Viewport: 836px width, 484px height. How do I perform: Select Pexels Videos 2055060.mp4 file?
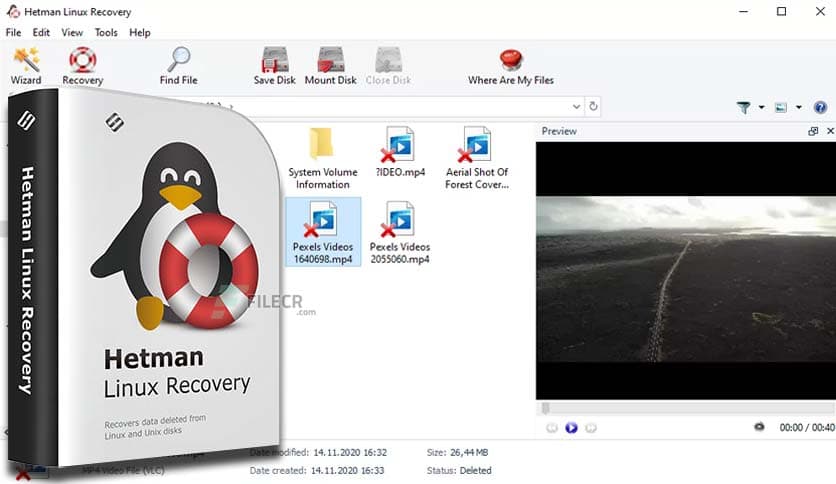[400, 232]
